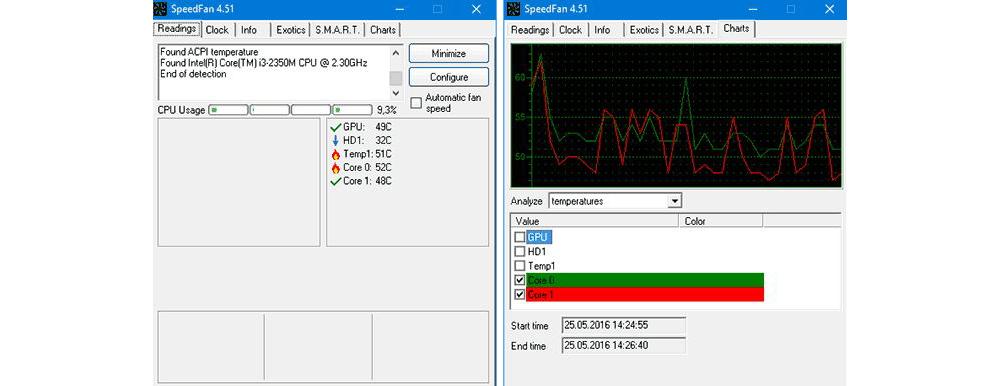Check the GPU checkbox in chart values
Screen dimensions: 1000x386
click(520, 237)
